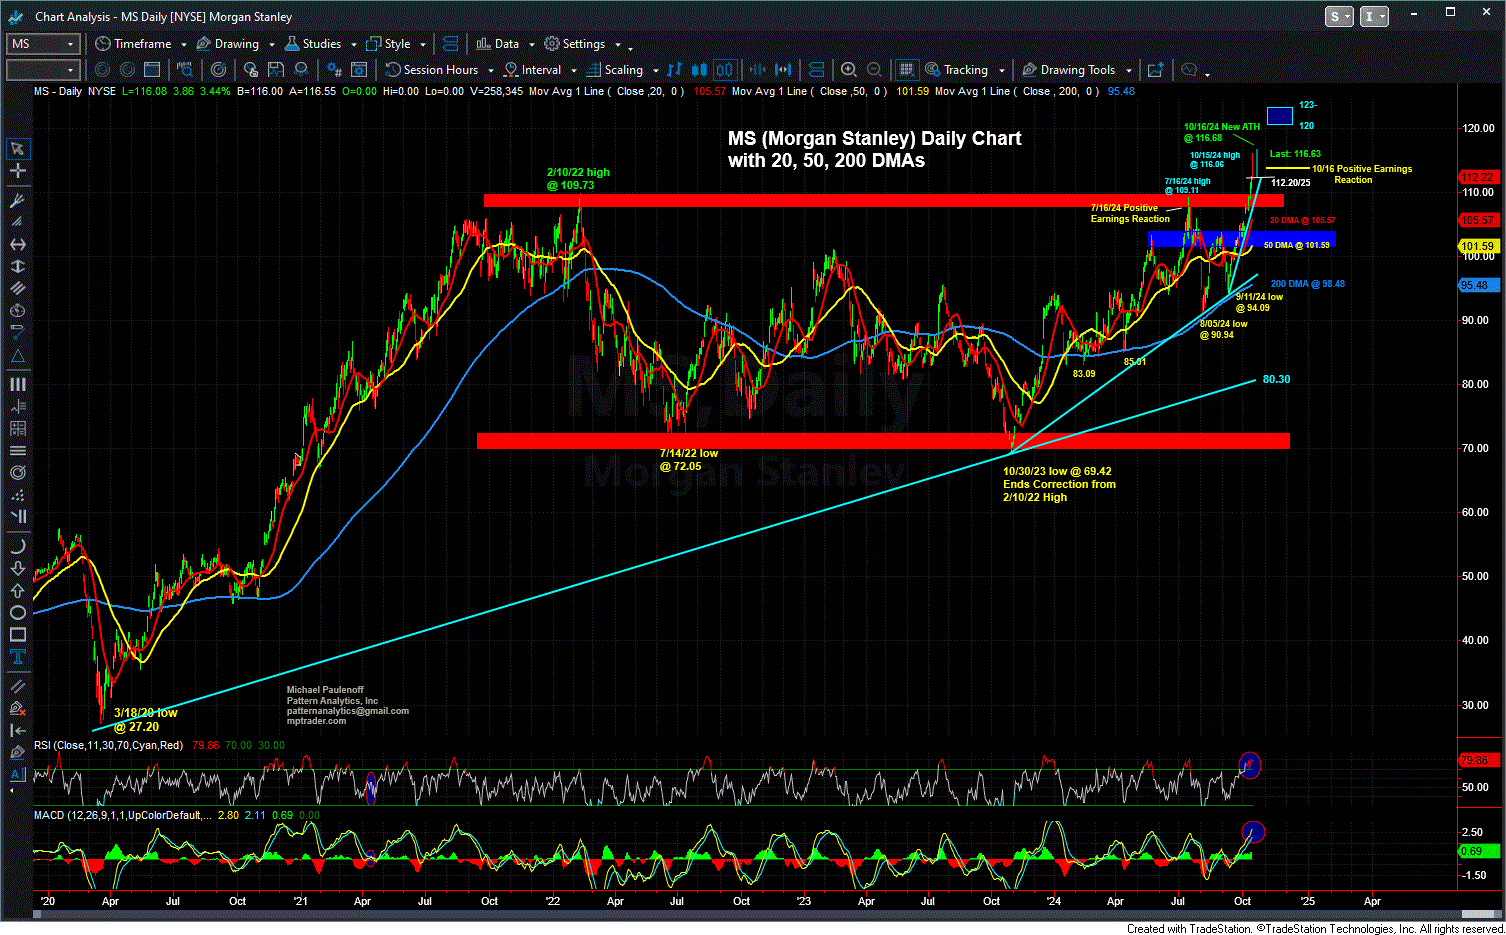Toggle the OHLC bar chart style
The height and width of the screenshot is (935, 1506).
(x=674, y=70)
